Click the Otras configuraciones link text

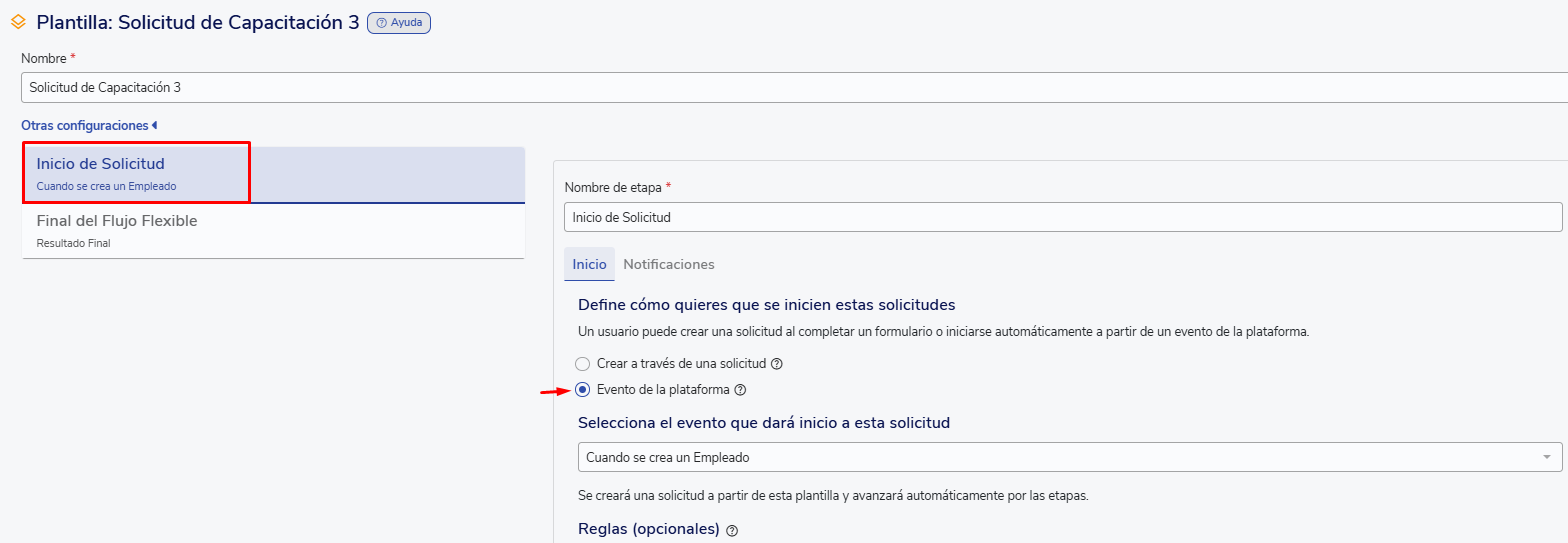pos(84,126)
